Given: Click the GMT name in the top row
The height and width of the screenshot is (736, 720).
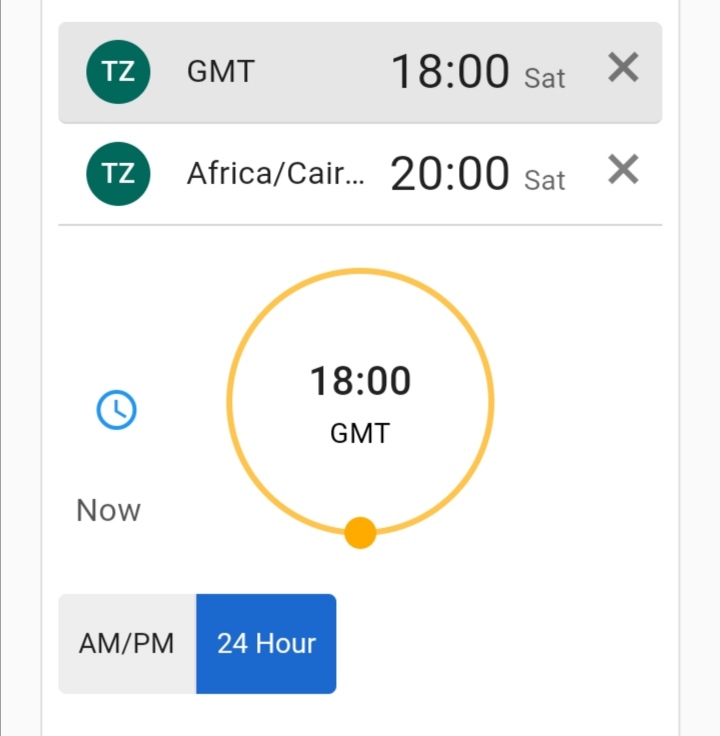Looking at the screenshot, I should (221, 72).
